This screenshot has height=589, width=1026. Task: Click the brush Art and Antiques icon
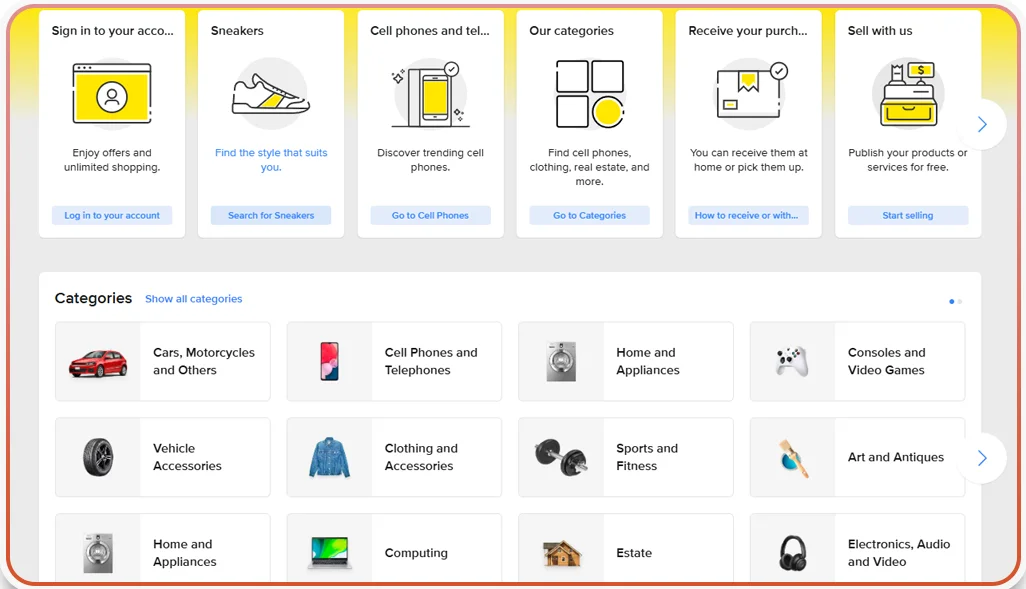pyautogui.click(x=793, y=457)
